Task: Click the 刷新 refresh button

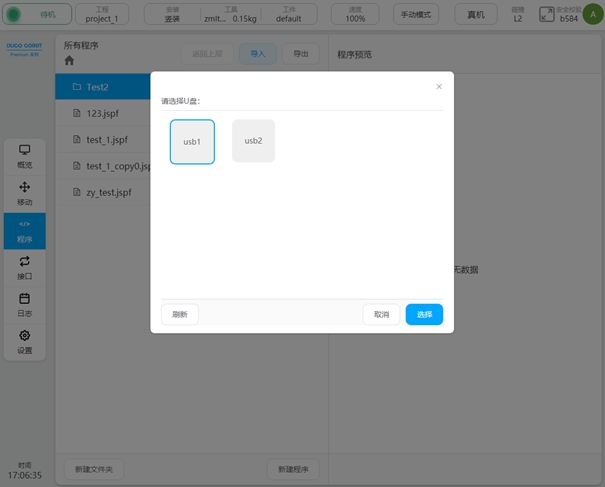Action: click(x=180, y=314)
